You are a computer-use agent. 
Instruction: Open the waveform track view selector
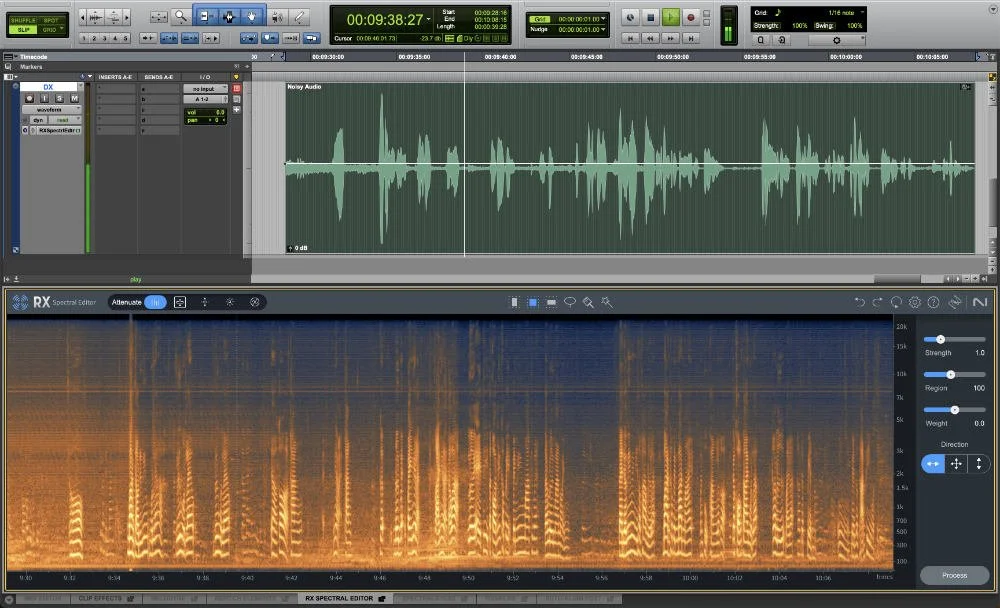52,110
